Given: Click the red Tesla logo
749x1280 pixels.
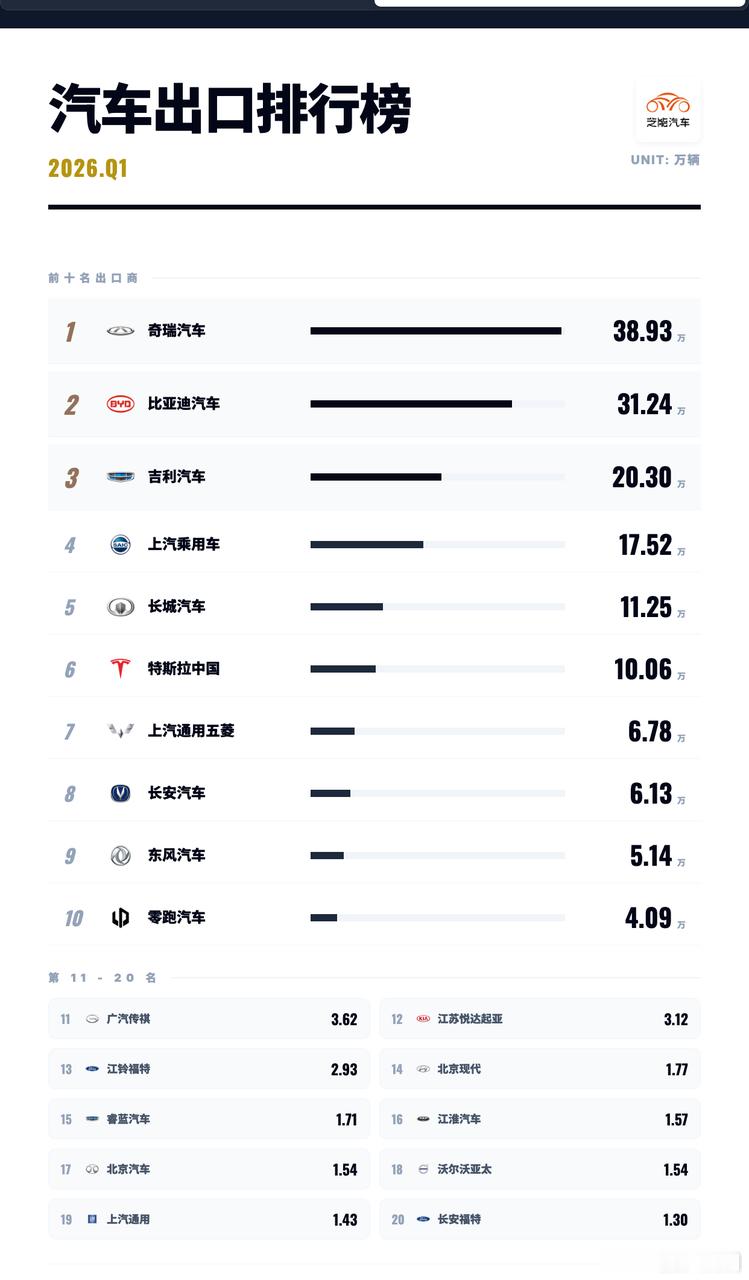Looking at the screenshot, I should click(x=120, y=668).
